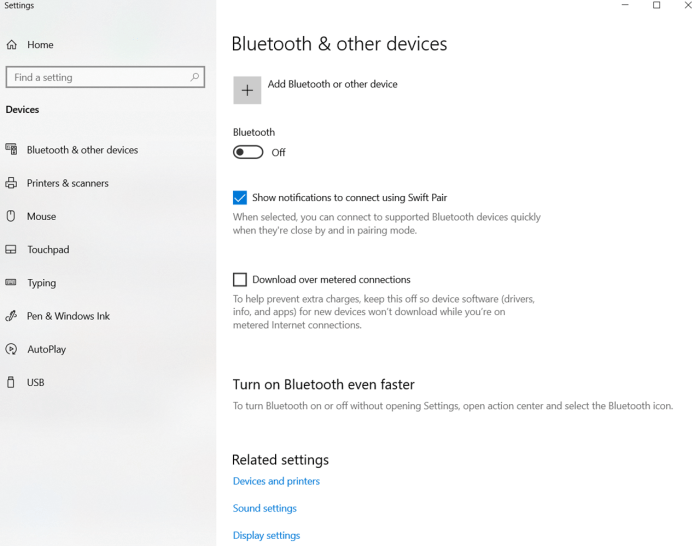Click the Find a setting search box
This screenshot has width=700, height=546.
105,77
